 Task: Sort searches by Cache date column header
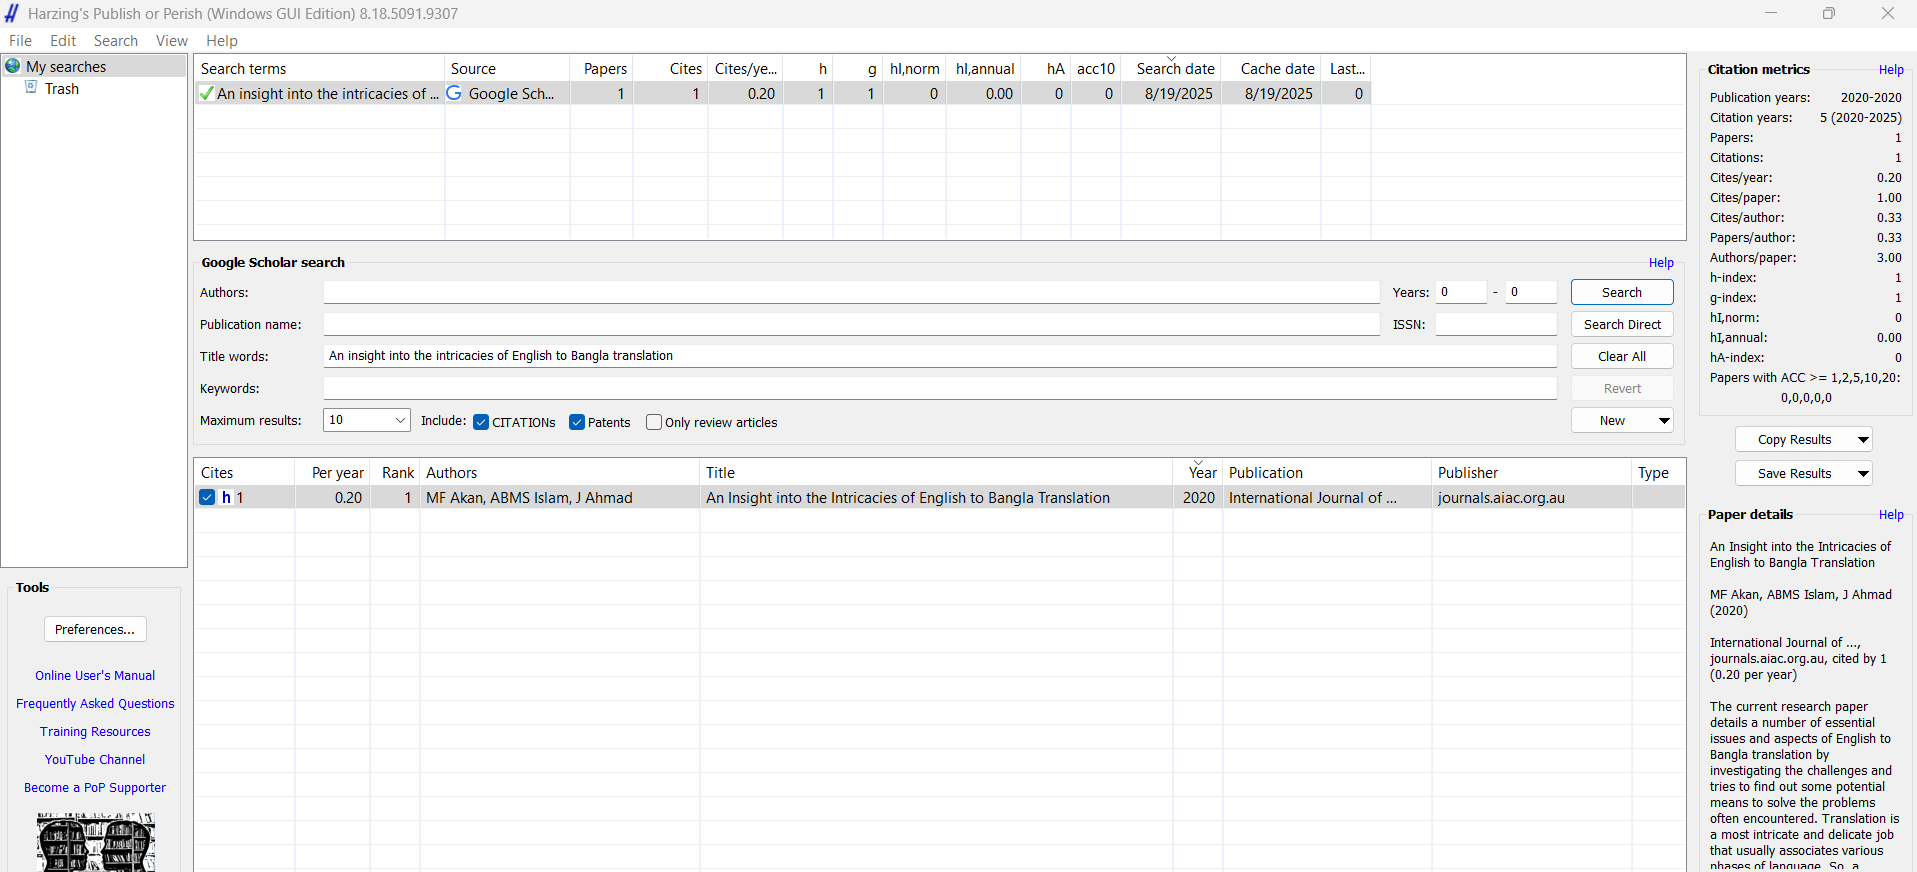click(1272, 68)
